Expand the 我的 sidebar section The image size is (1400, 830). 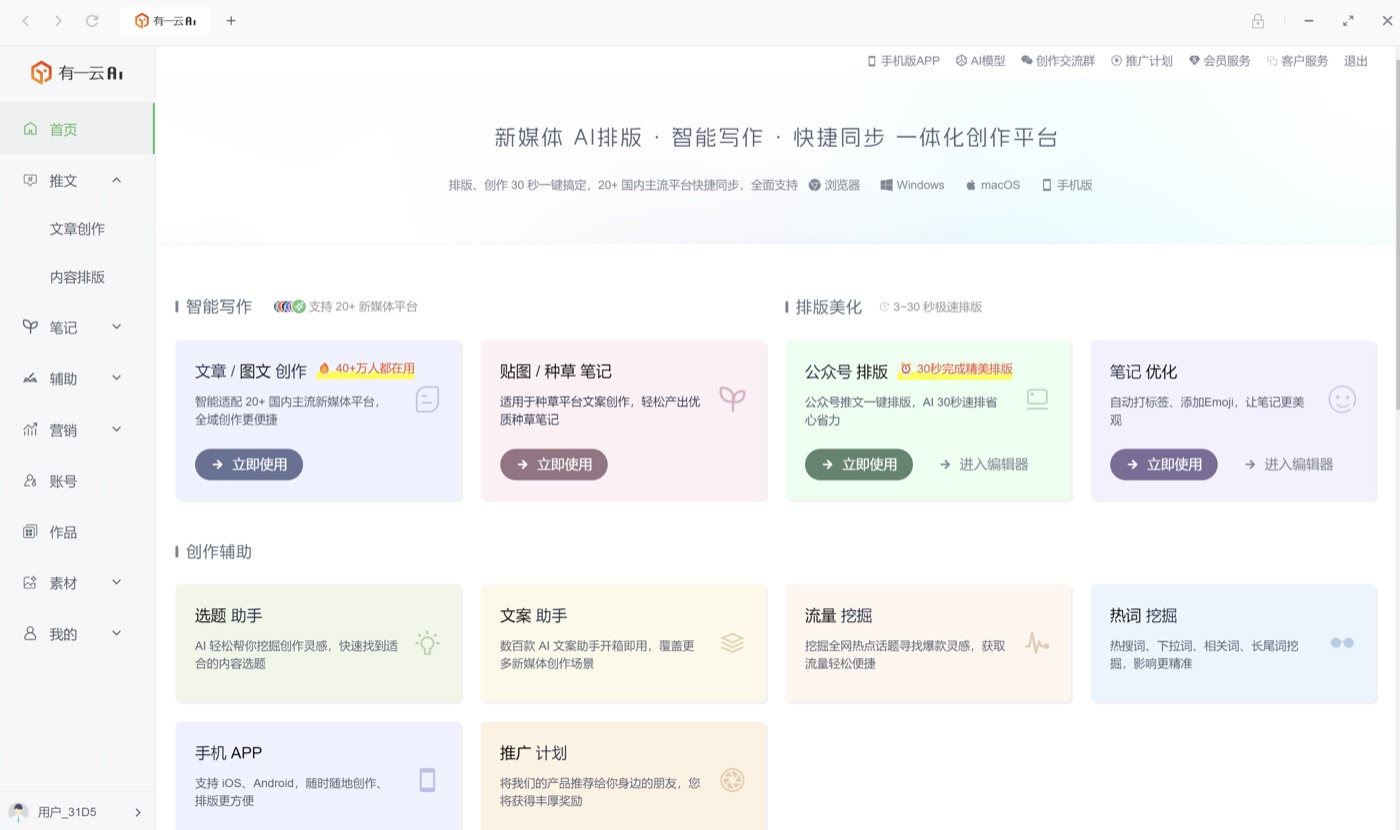tap(116, 633)
